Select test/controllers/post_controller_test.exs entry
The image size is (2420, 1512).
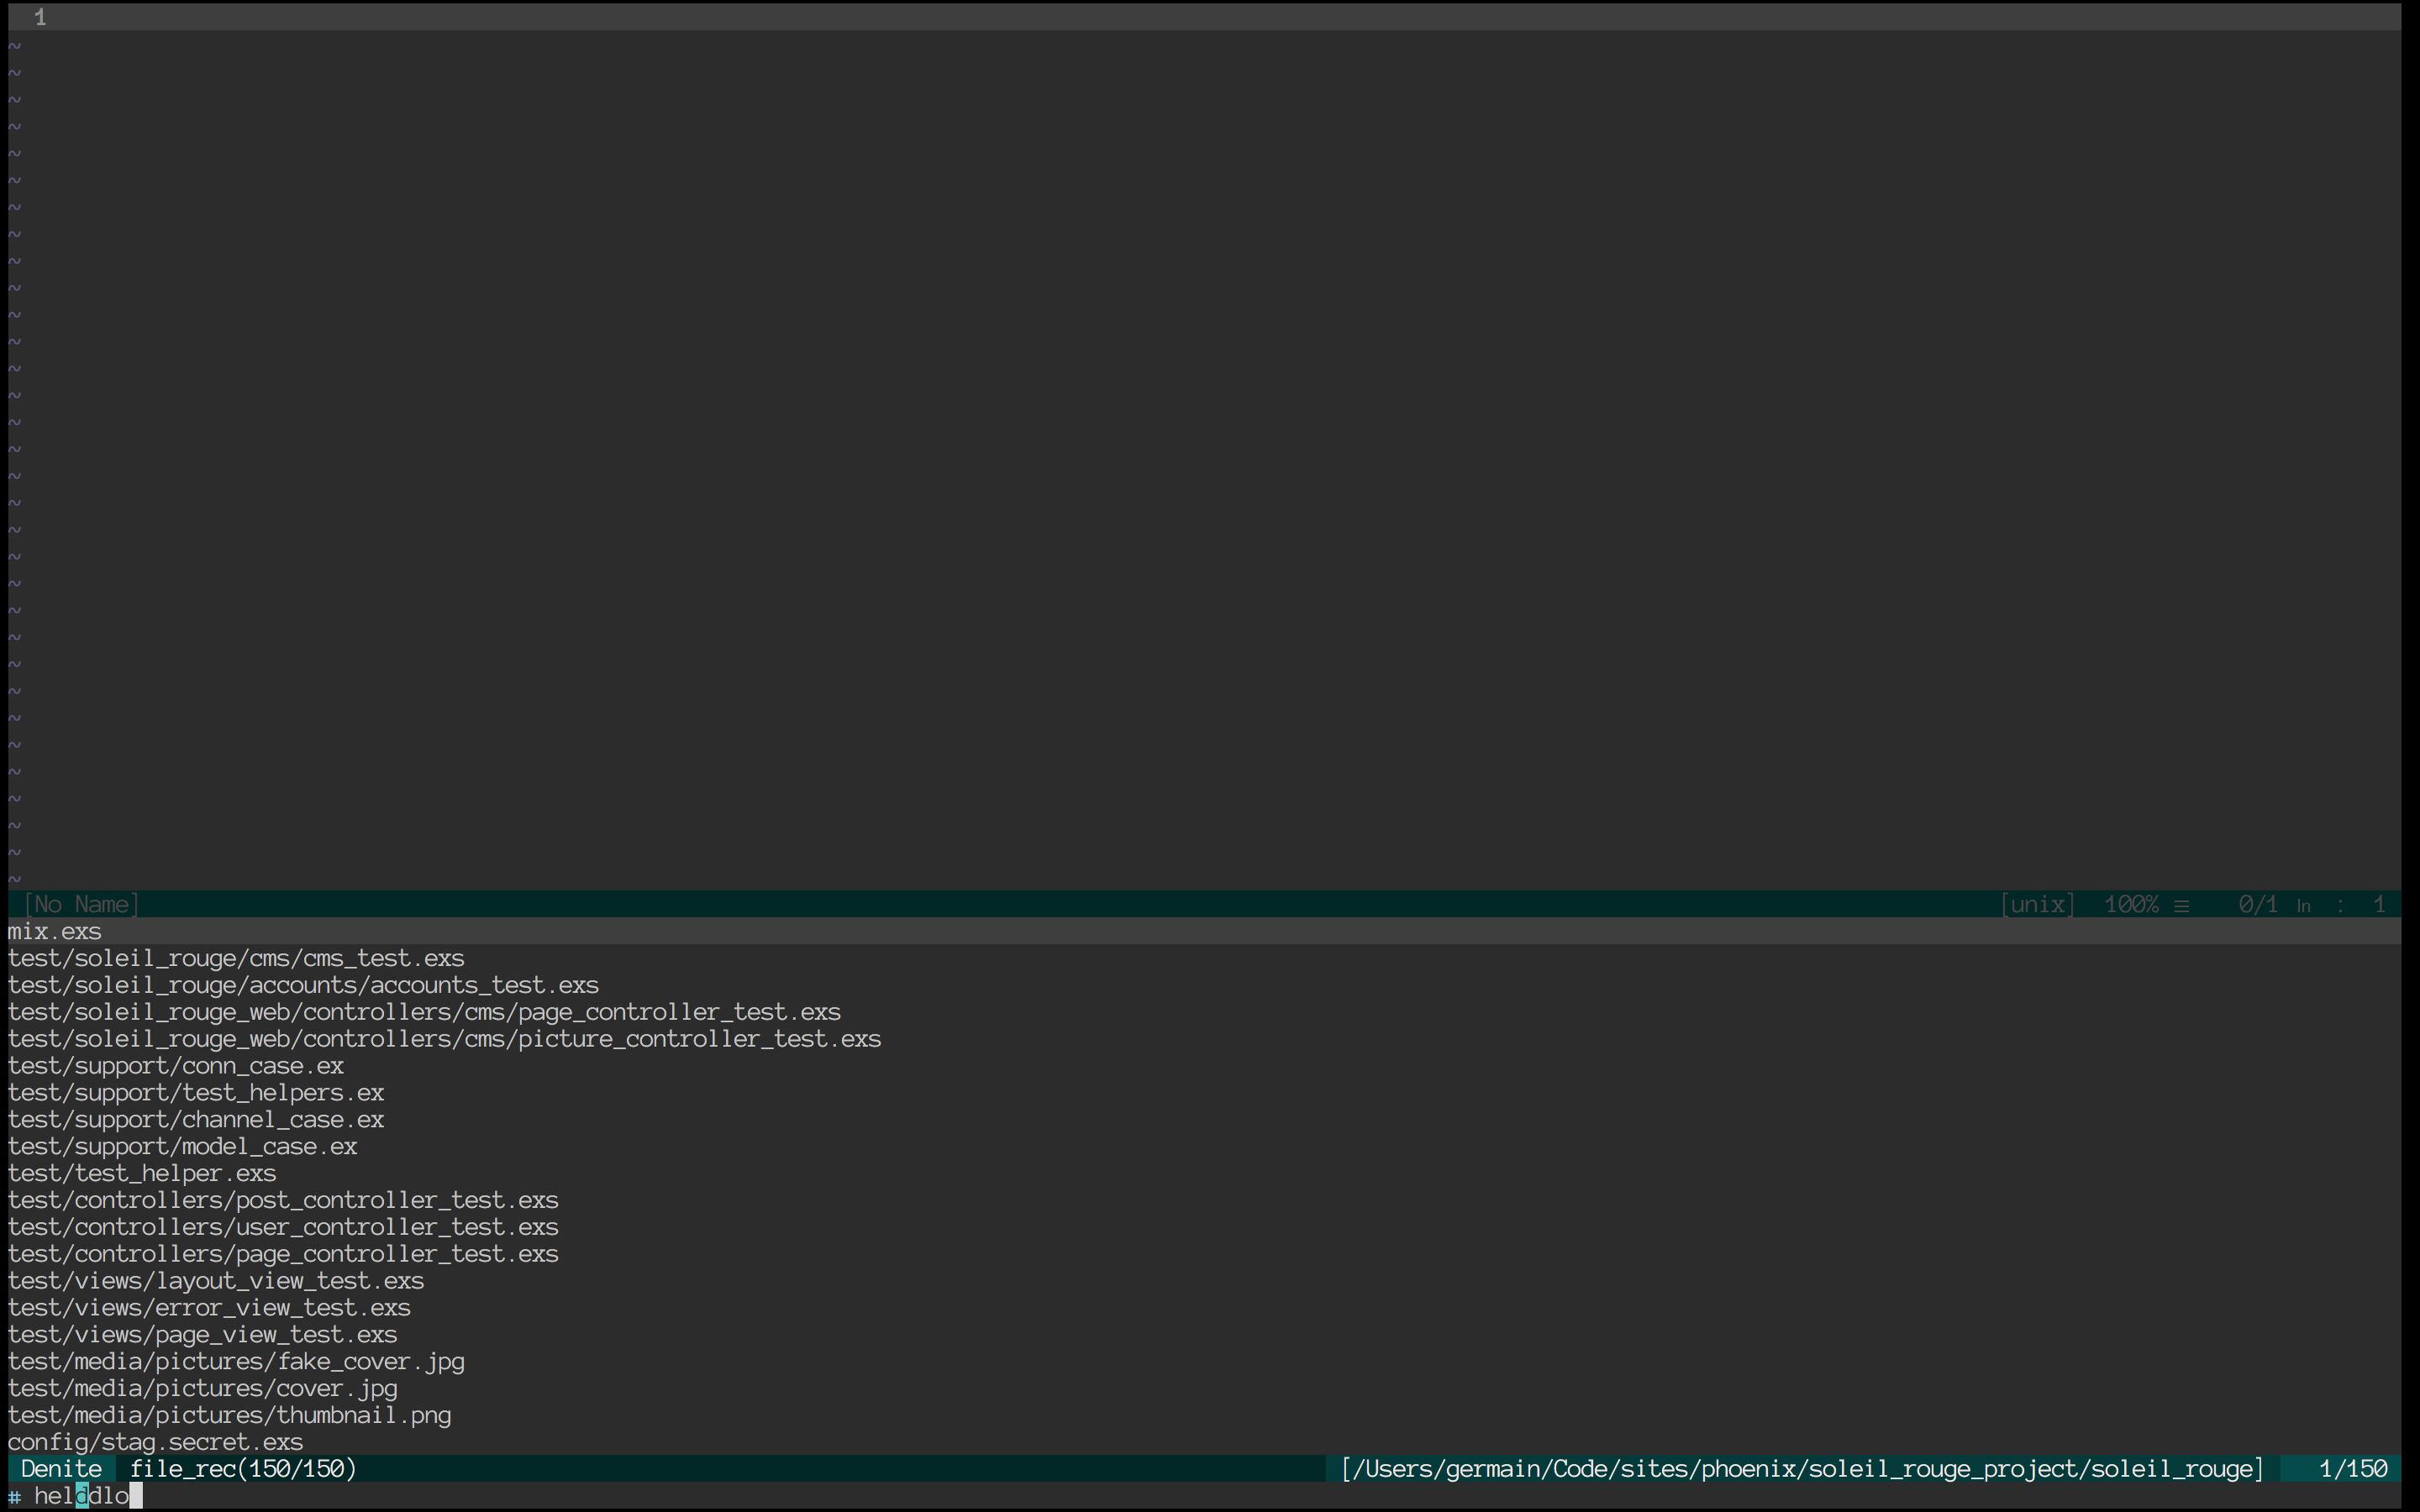point(283,1199)
